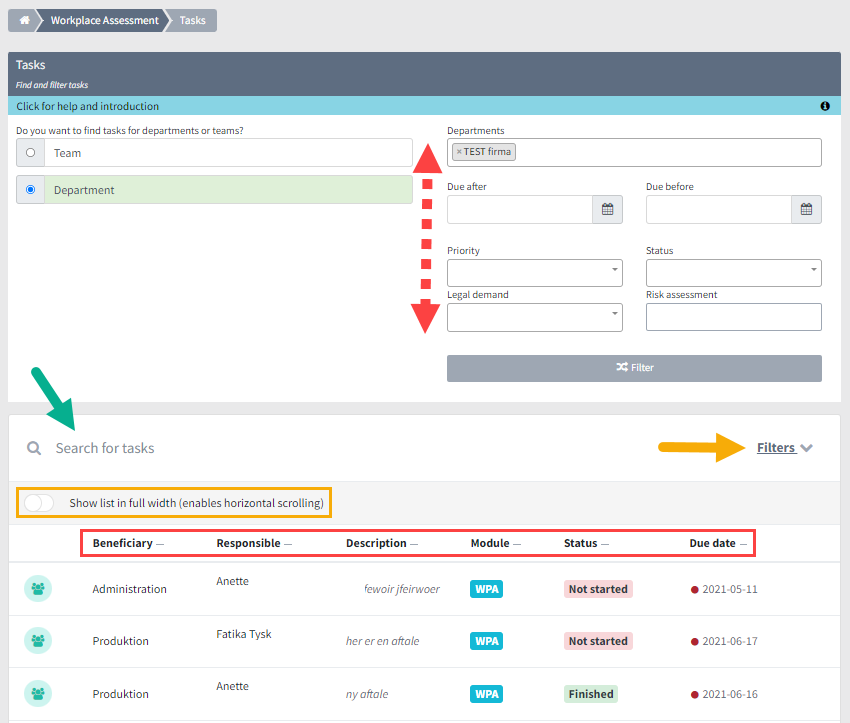This screenshot has height=723, width=850.
Task: Click the Administration row group icon
Action: [38, 589]
